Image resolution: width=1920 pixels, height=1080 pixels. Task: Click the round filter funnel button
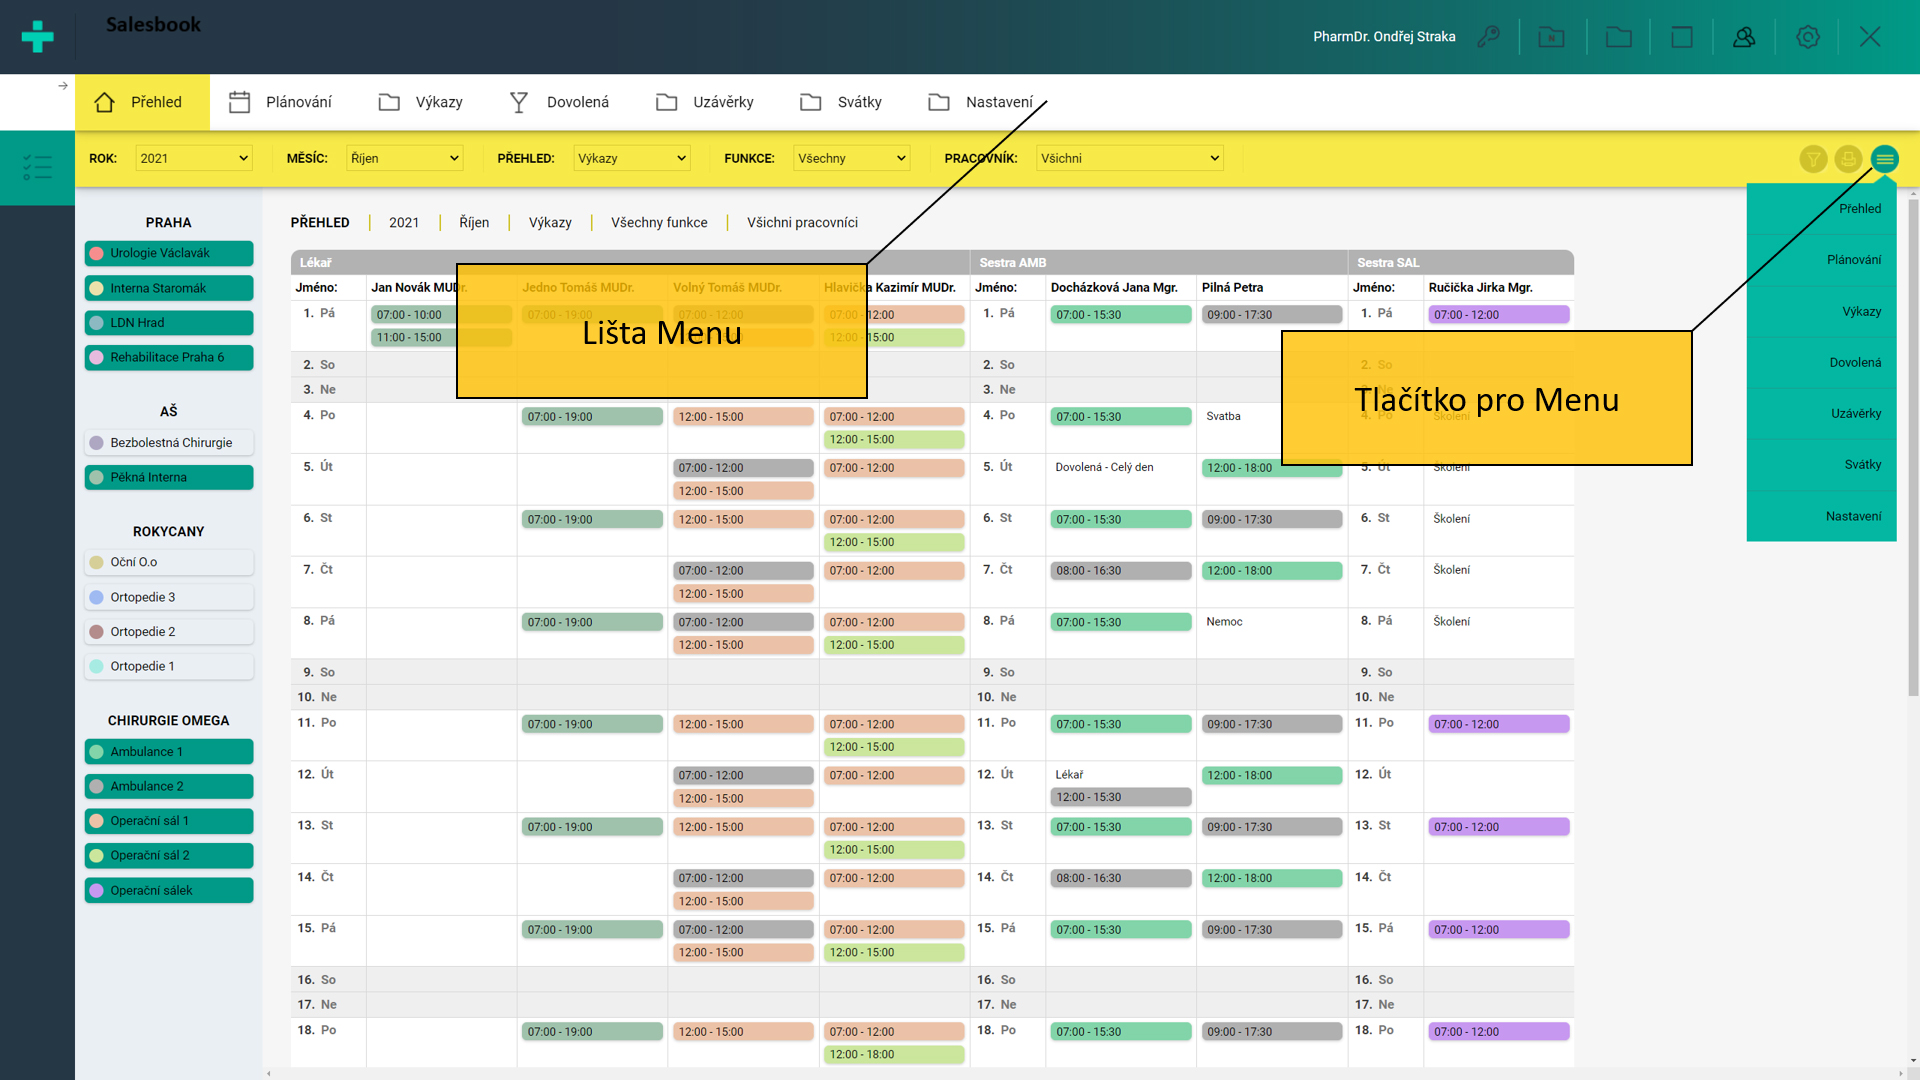click(1813, 159)
